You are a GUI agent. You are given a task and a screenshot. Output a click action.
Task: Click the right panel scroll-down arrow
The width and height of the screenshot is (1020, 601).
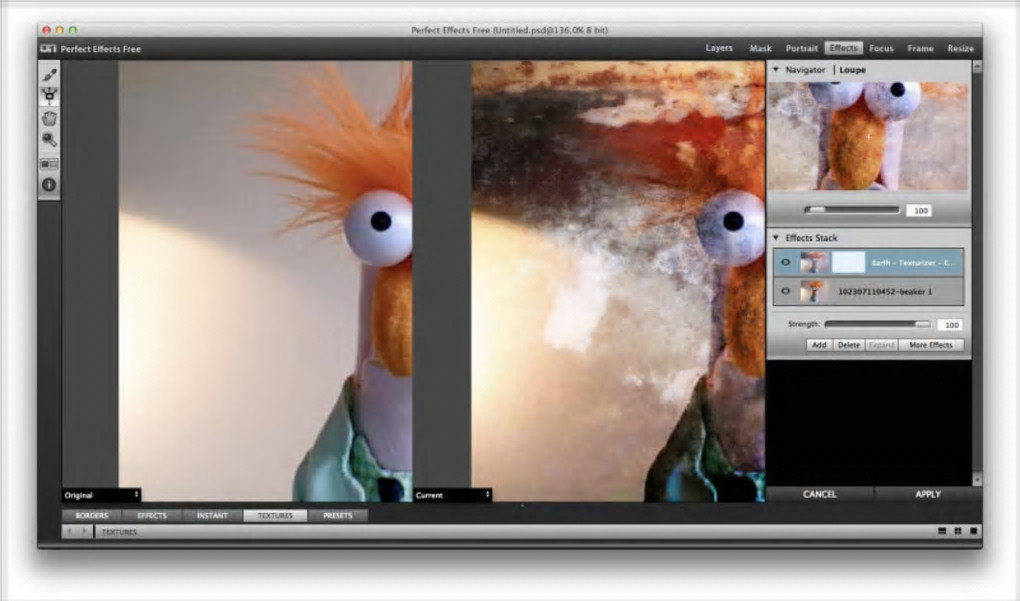(976, 479)
